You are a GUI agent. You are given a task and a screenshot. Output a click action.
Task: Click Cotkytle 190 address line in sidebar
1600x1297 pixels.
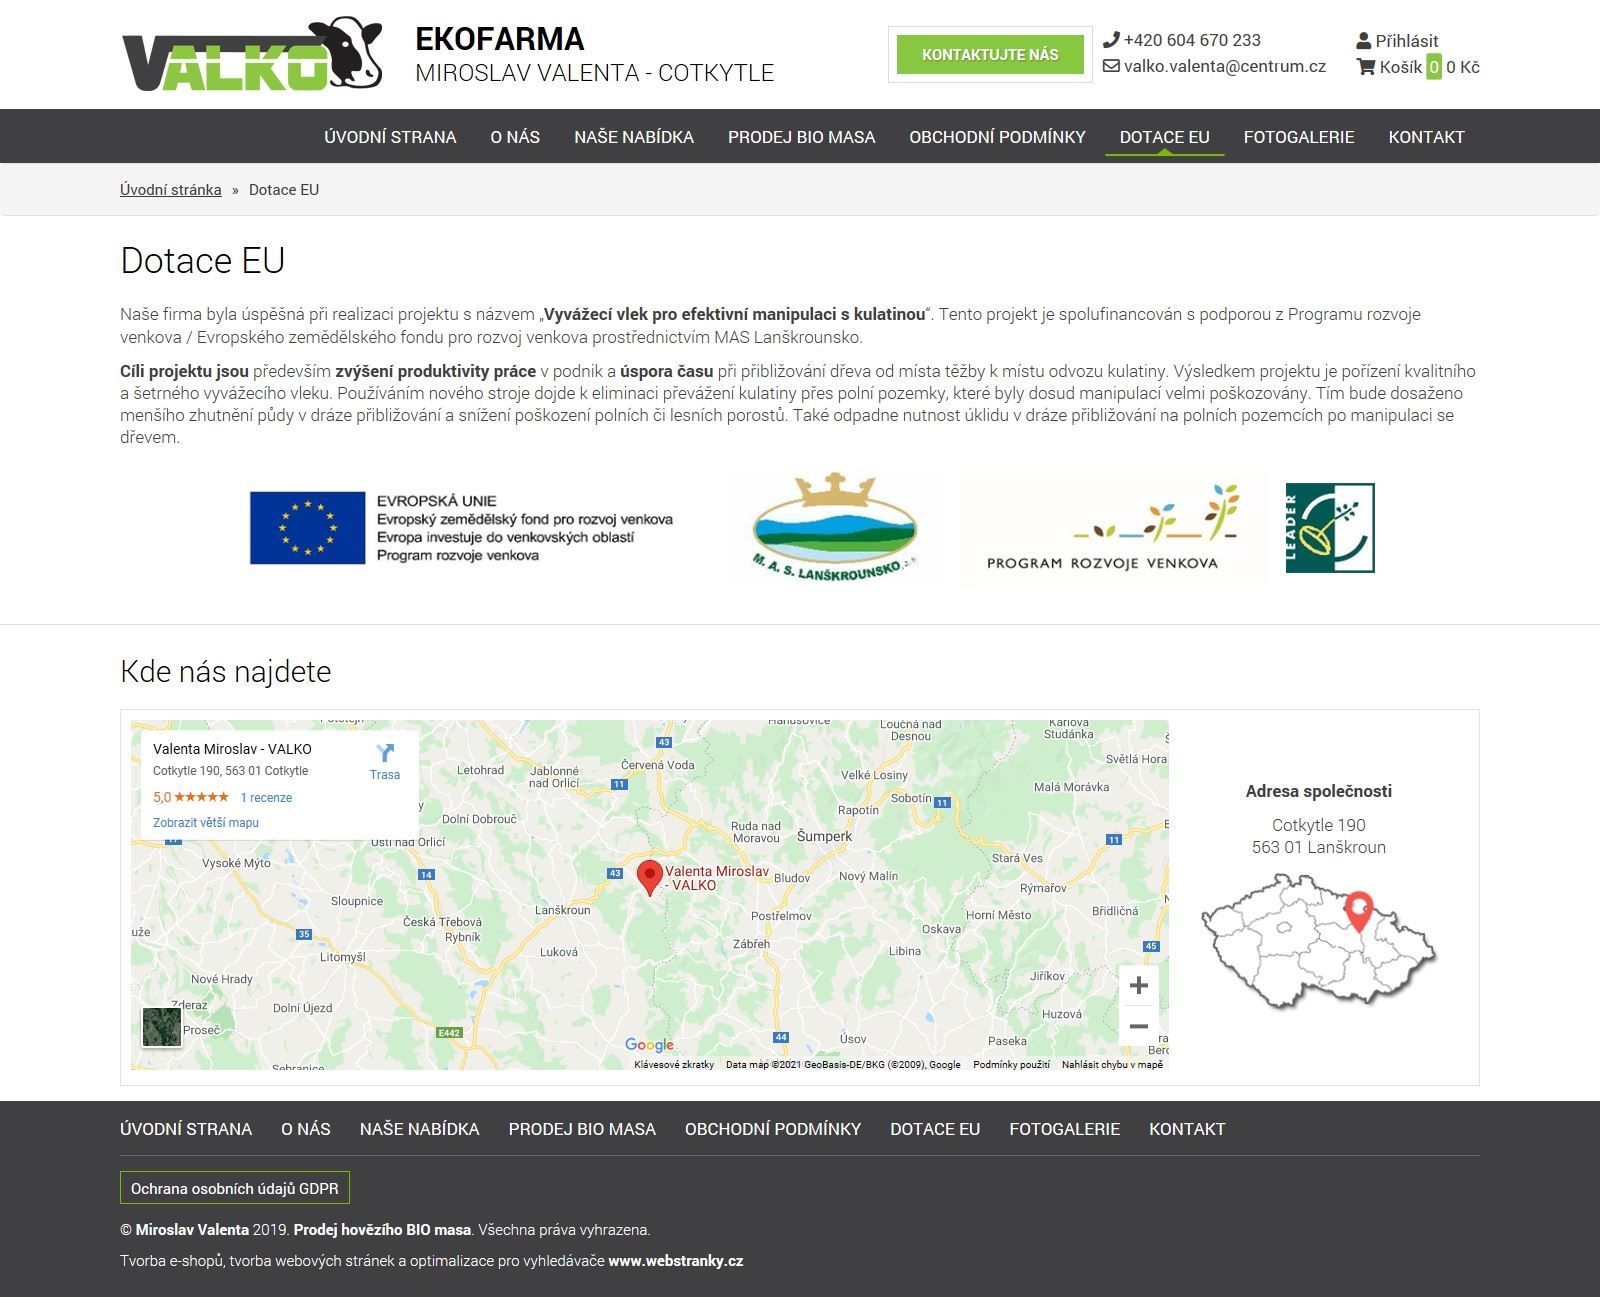click(1318, 825)
